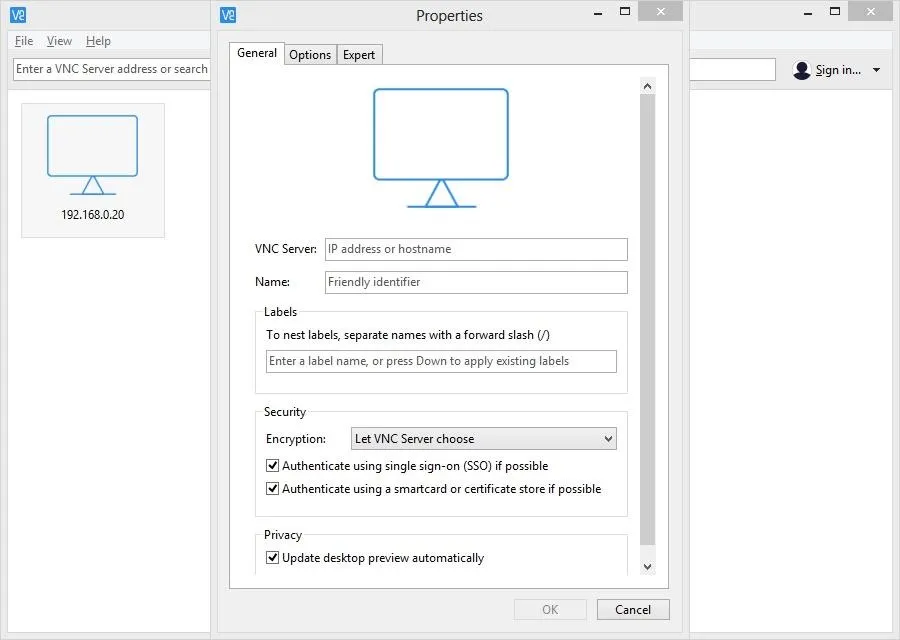The image size is (900, 640).
Task: Minimize the main VNC Viewer window
Action: (808, 11)
